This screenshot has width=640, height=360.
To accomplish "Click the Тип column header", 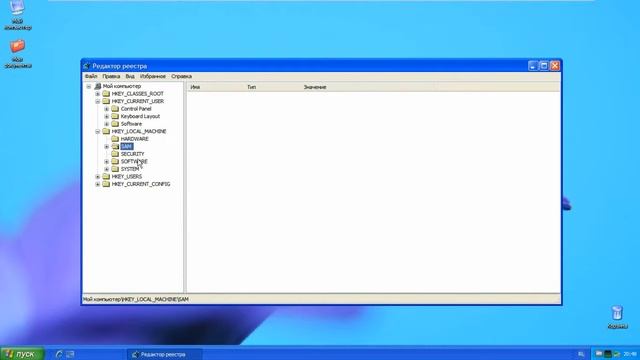I will tap(272, 87).
